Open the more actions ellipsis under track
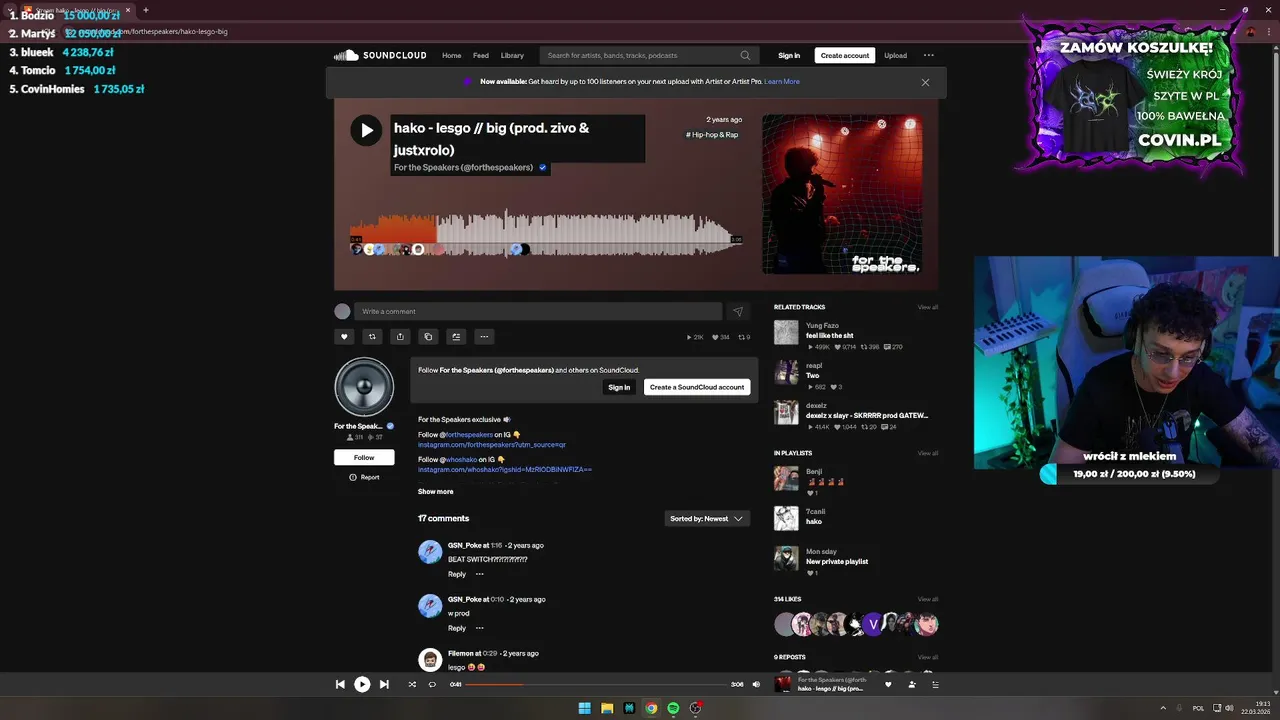This screenshot has height=720, width=1280. 484,337
